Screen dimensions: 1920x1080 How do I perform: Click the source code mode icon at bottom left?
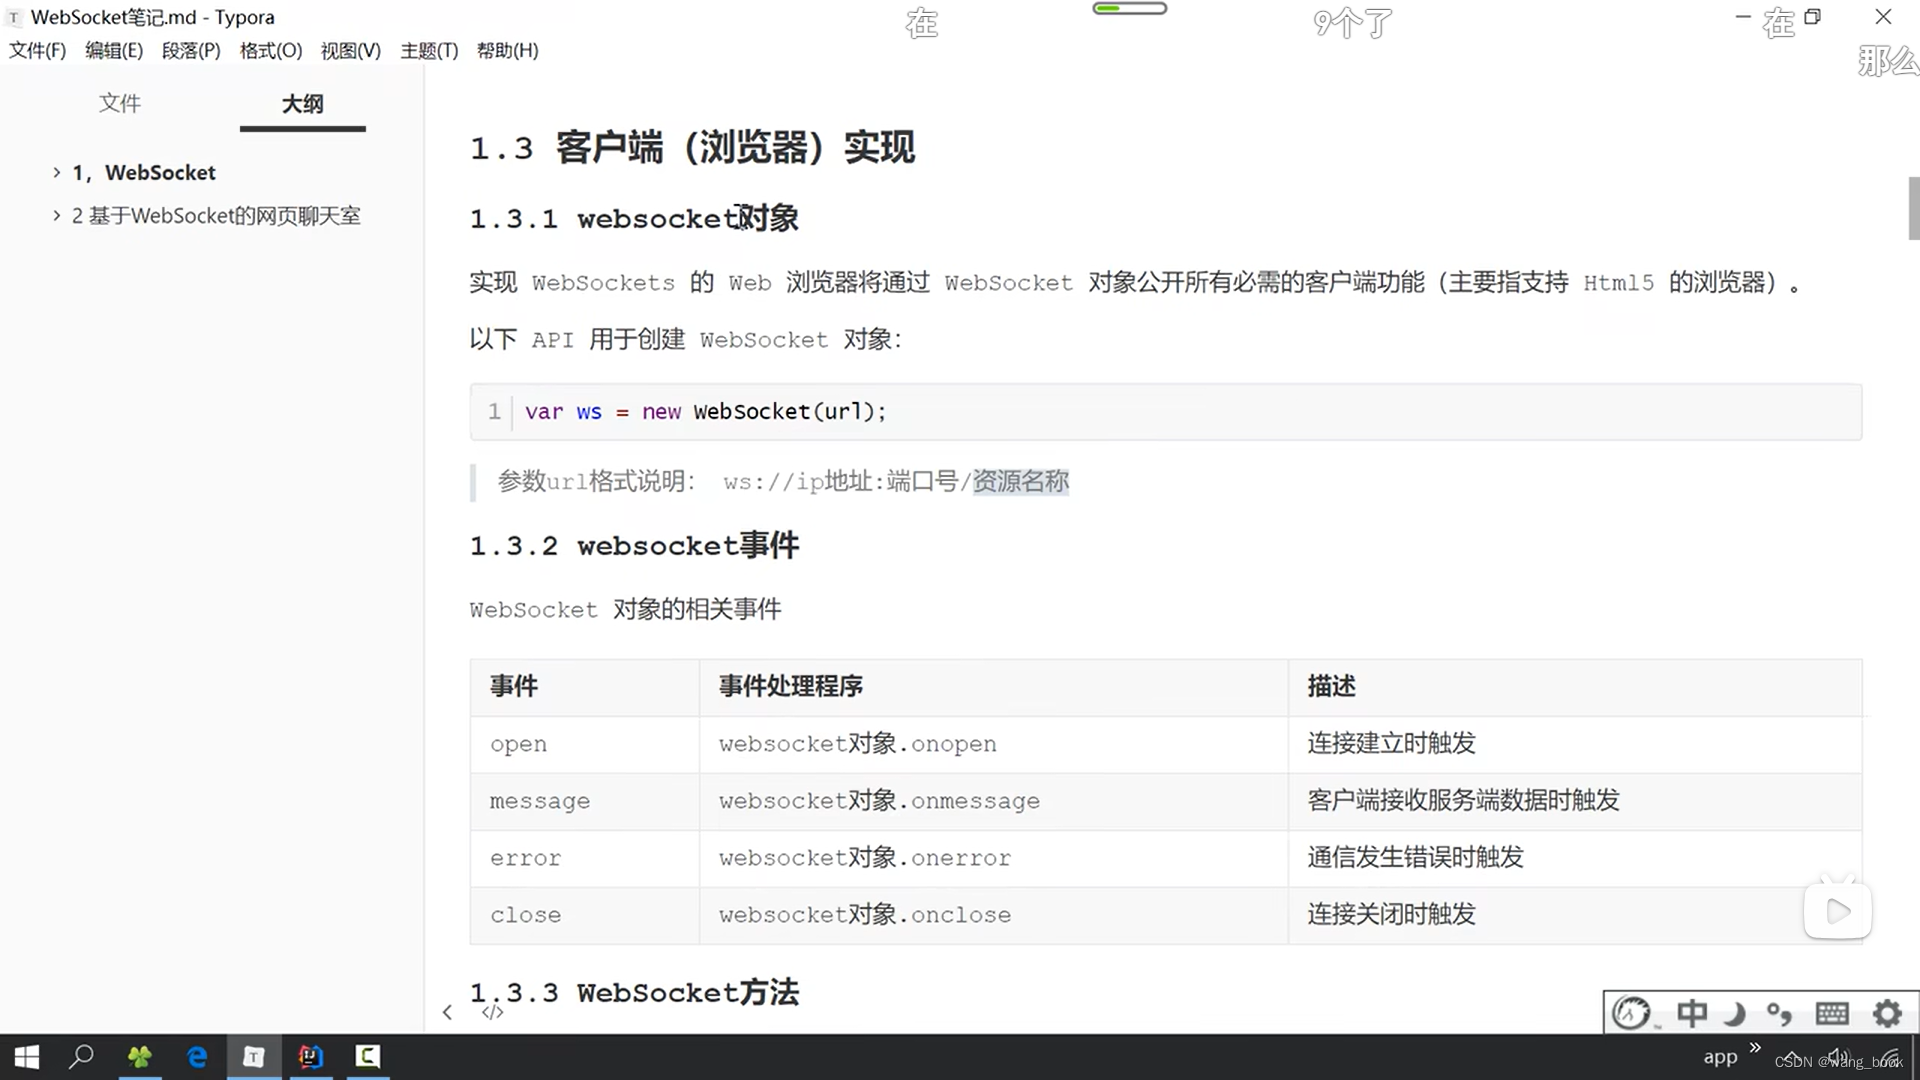492,1012
